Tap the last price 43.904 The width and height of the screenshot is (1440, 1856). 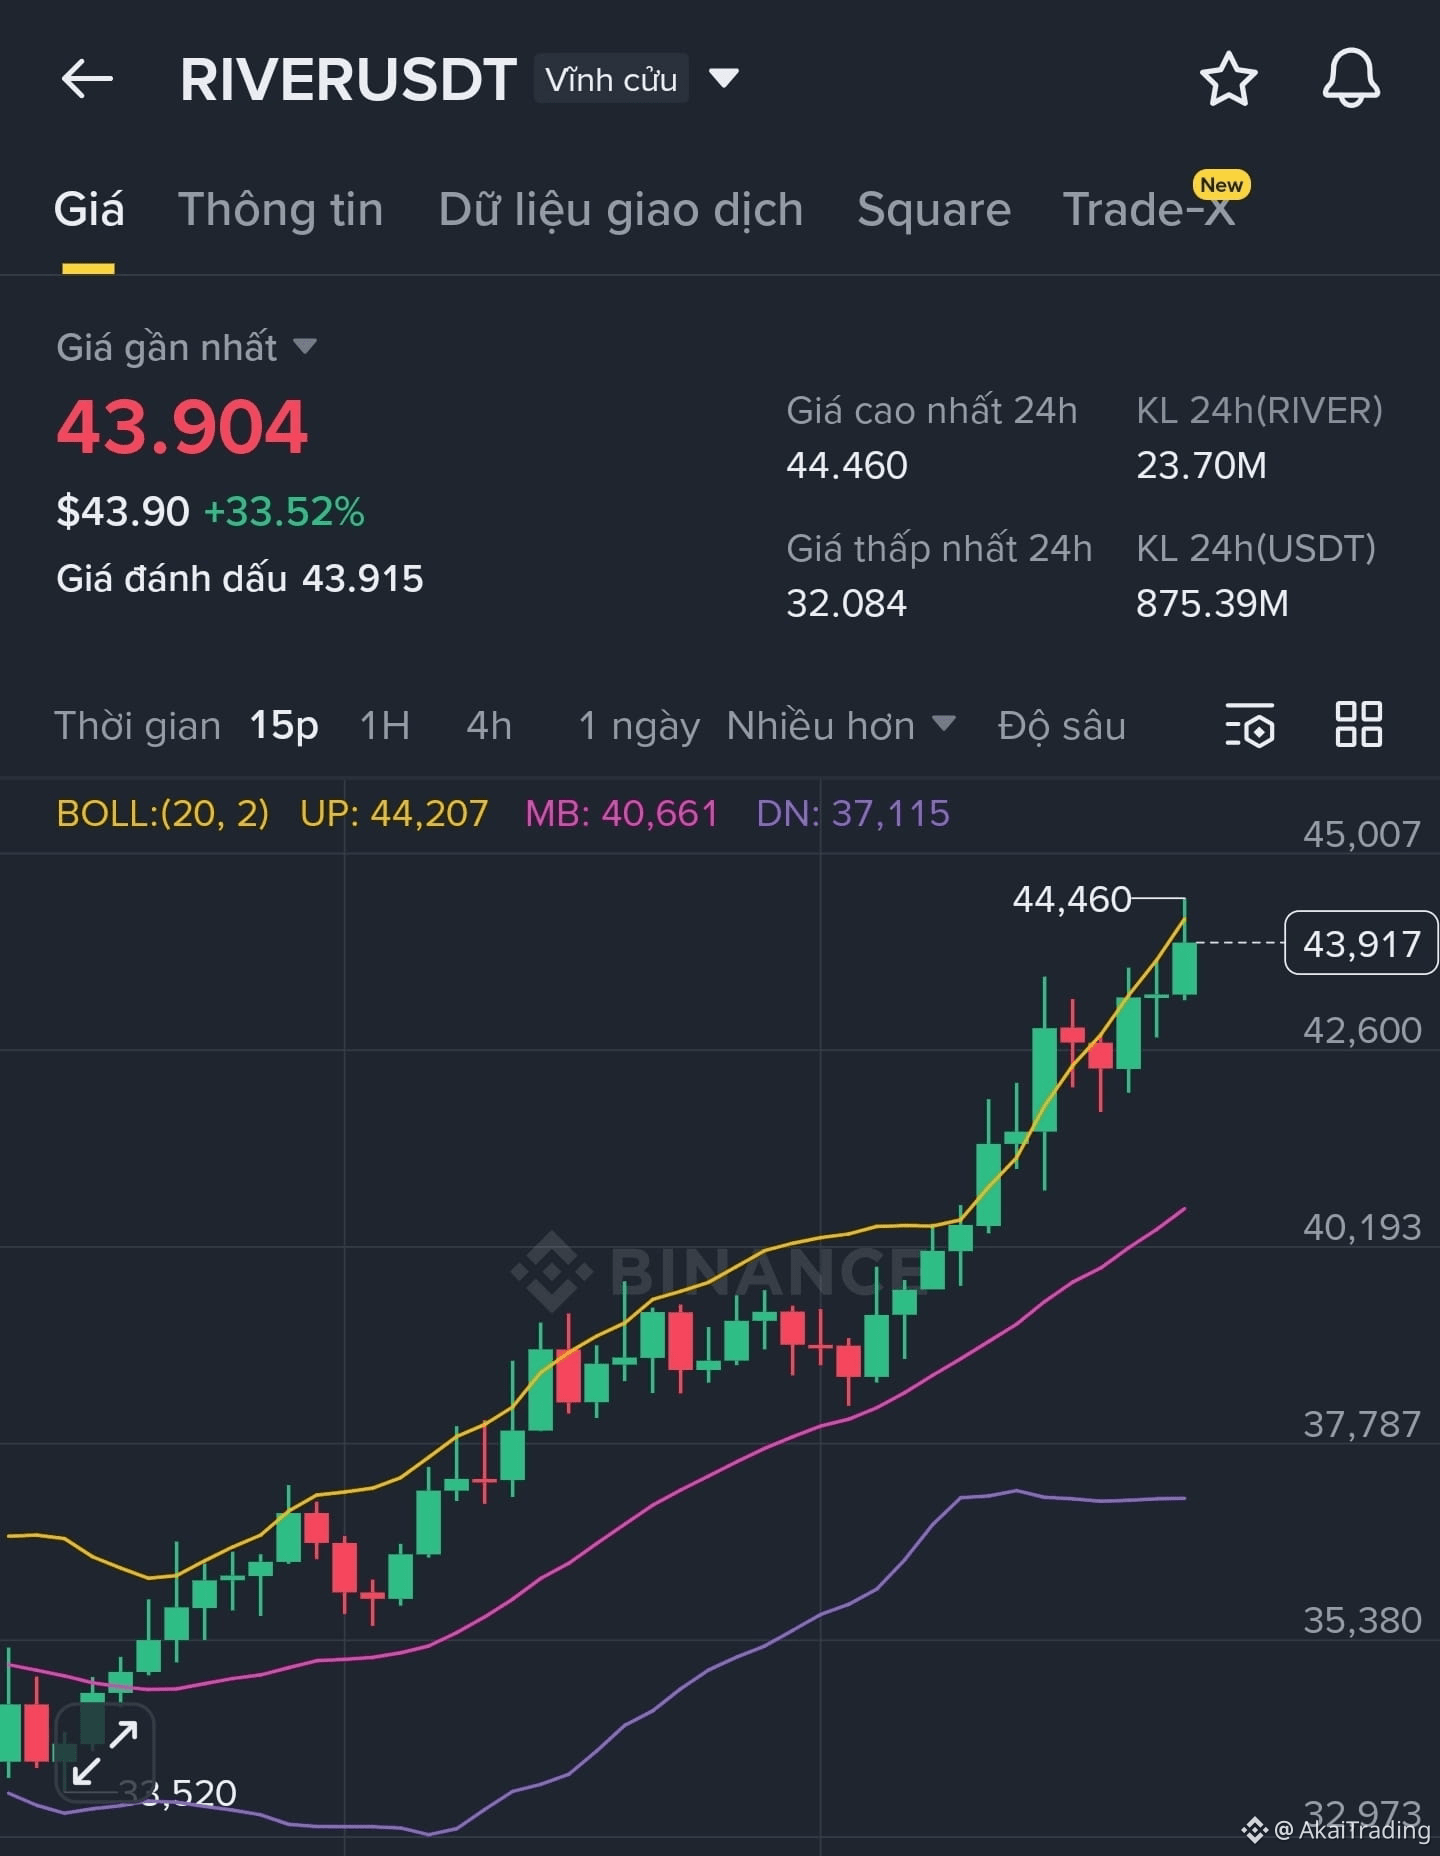pyautogui.click(x=182, y=427)
